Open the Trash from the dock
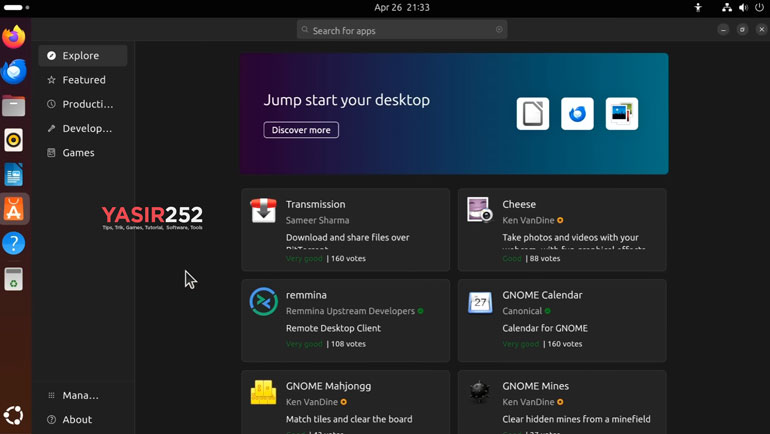The width and height of the screenshot is (770, 434). pyautogui.click(x=14, y=279)
